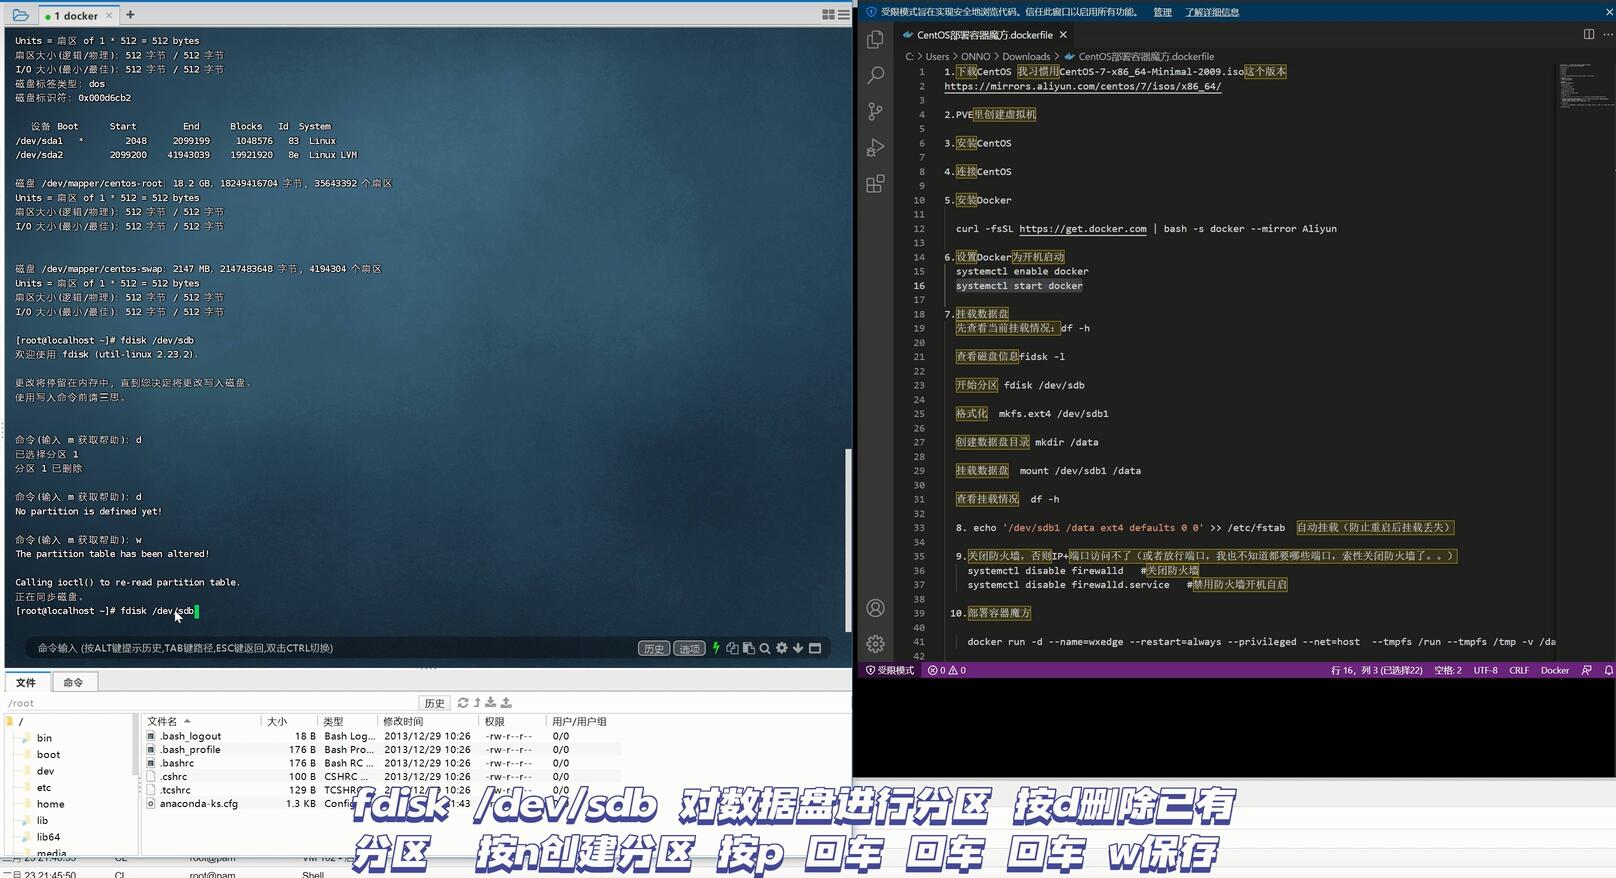Screen dimensions: 1616x878
Task: Refresh the file list in file panel
Action: pos(463,703)
